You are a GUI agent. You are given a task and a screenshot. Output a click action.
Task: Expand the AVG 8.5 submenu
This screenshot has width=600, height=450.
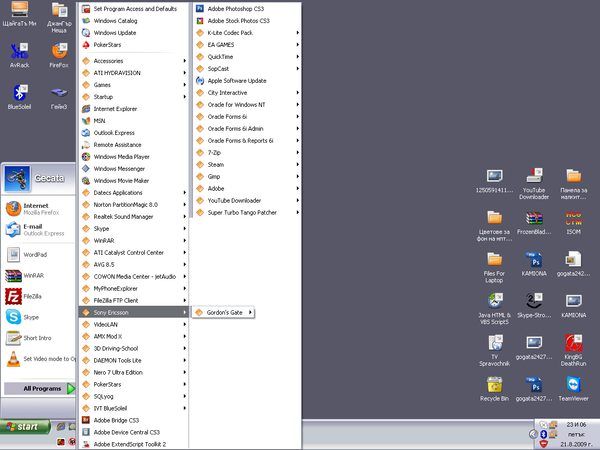pyautogui.click(x=134, y=264)
